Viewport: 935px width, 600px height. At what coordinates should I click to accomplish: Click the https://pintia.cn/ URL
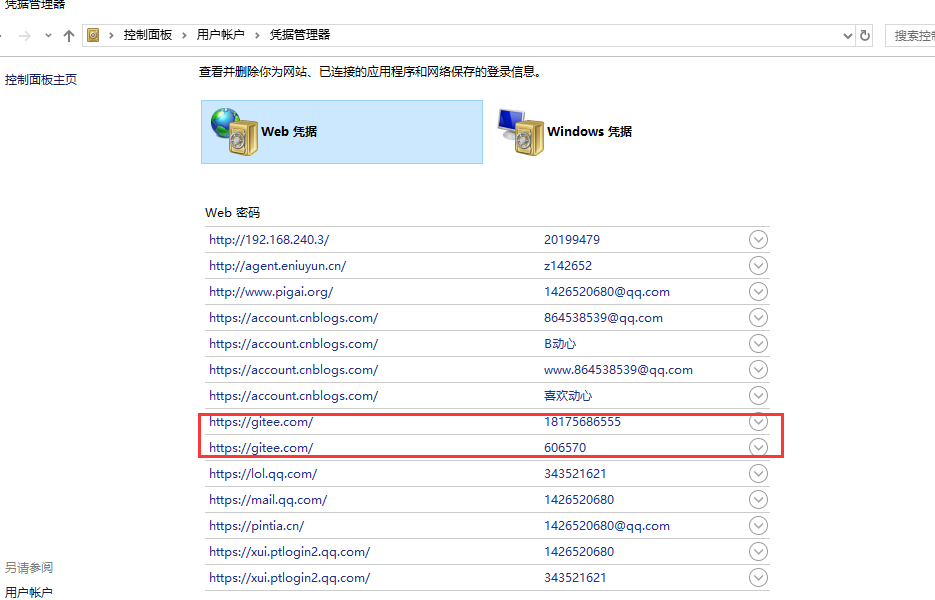coord(256,526)
